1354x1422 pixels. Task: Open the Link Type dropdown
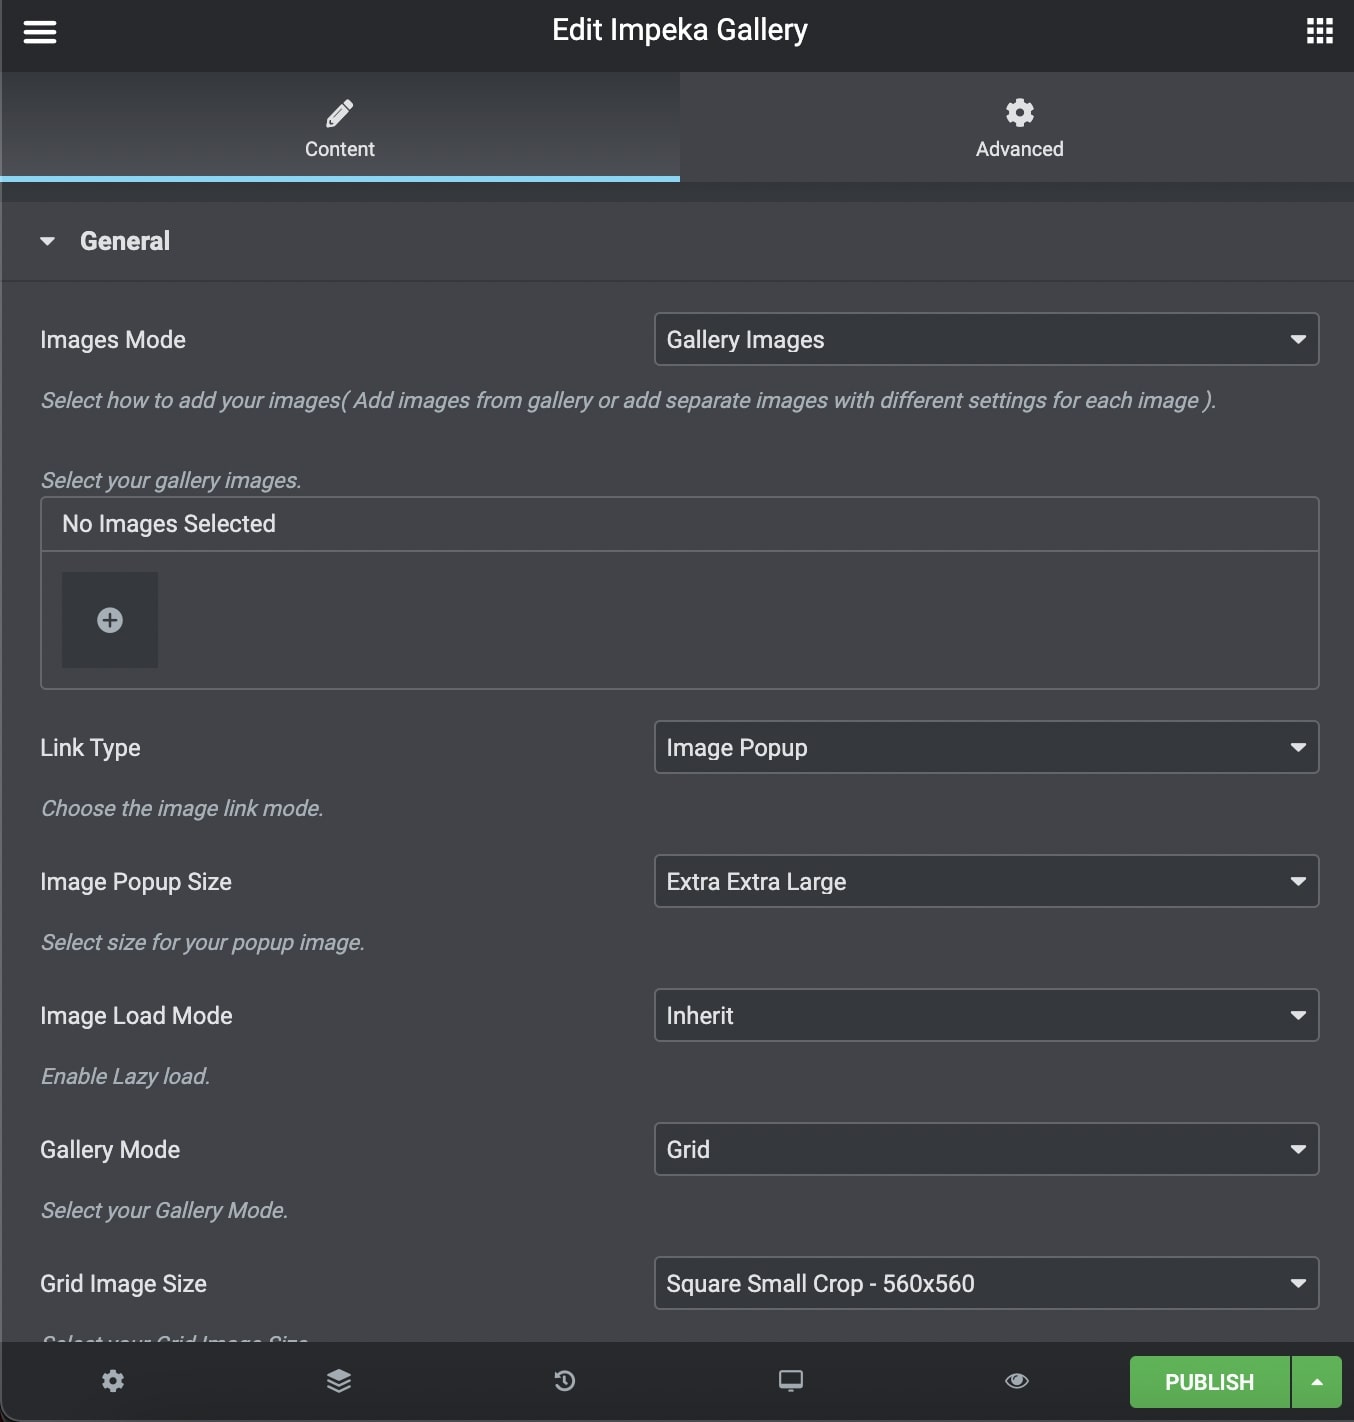[986, 747]
